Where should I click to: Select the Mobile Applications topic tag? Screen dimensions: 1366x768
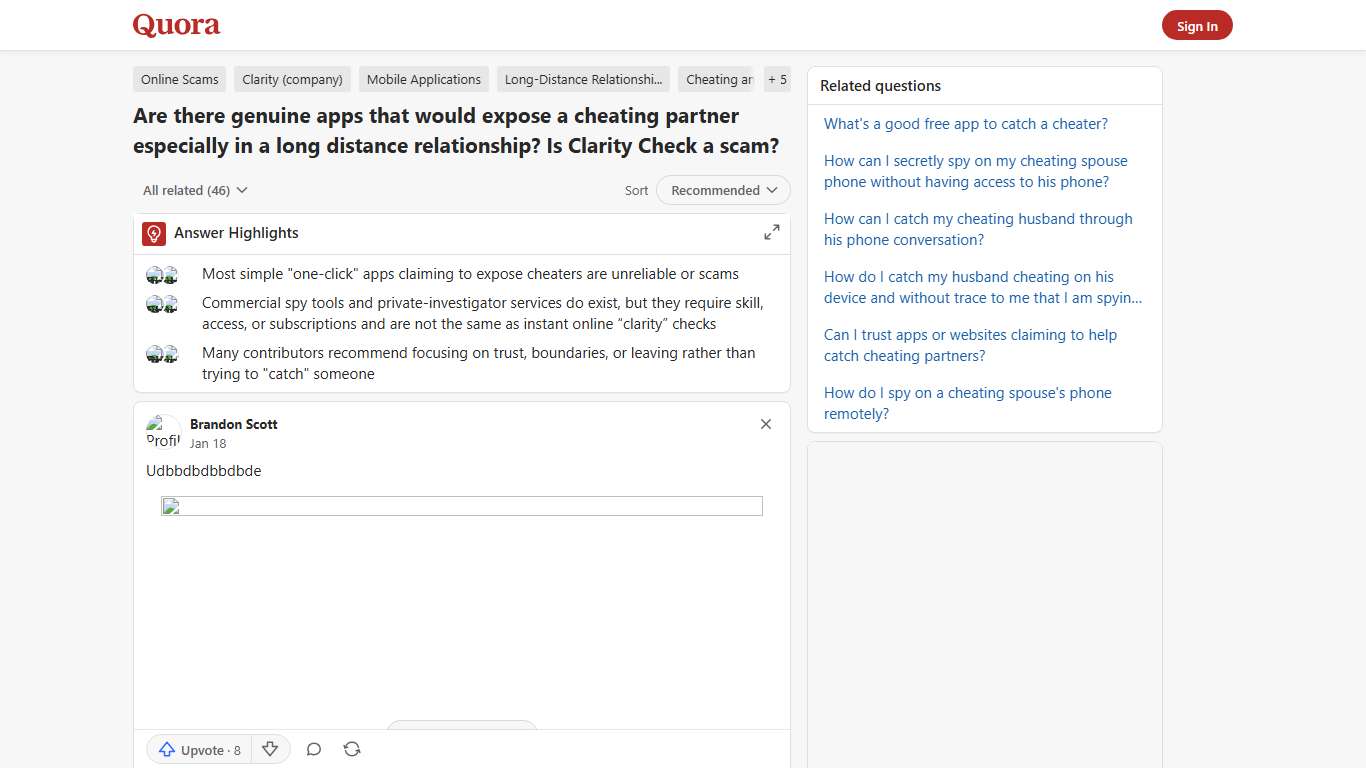(423, 79)
